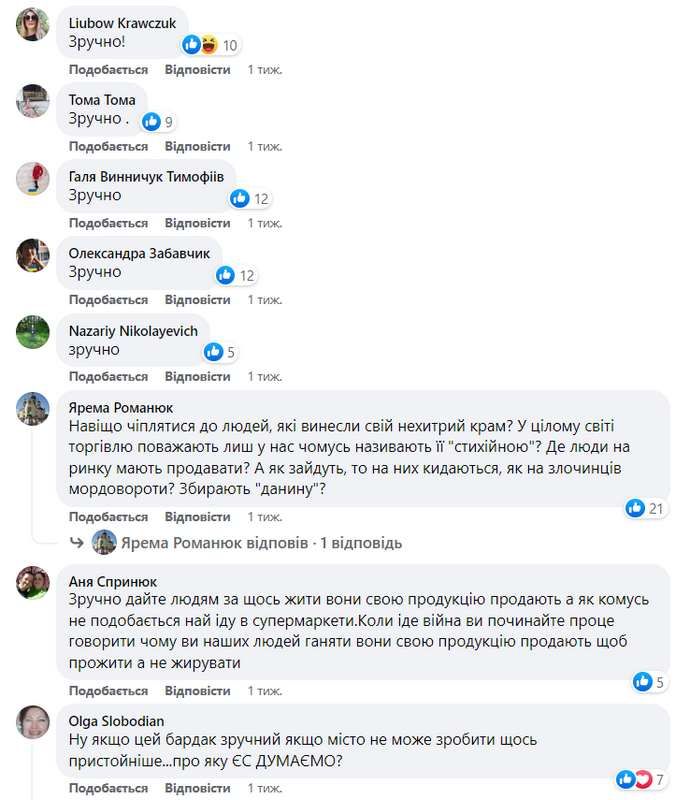Click the thumbs-up icon showing 5 on Аня Спринюк's comment
Viewport: 676px width, 800px height.
(644, 680)
